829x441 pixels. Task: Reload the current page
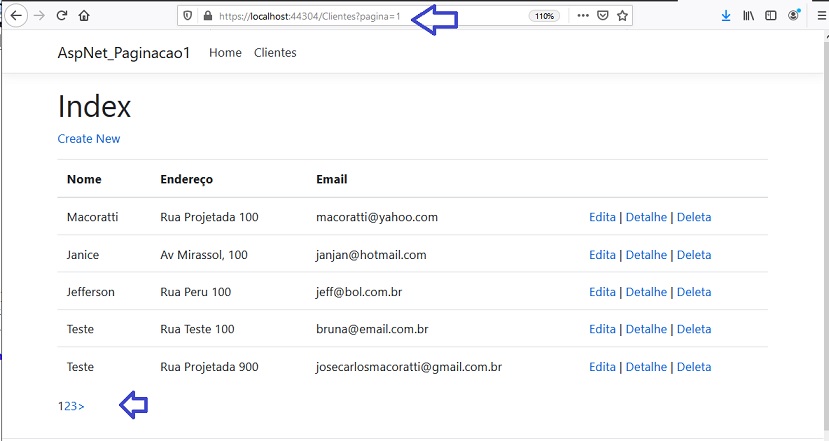point(62,15)
